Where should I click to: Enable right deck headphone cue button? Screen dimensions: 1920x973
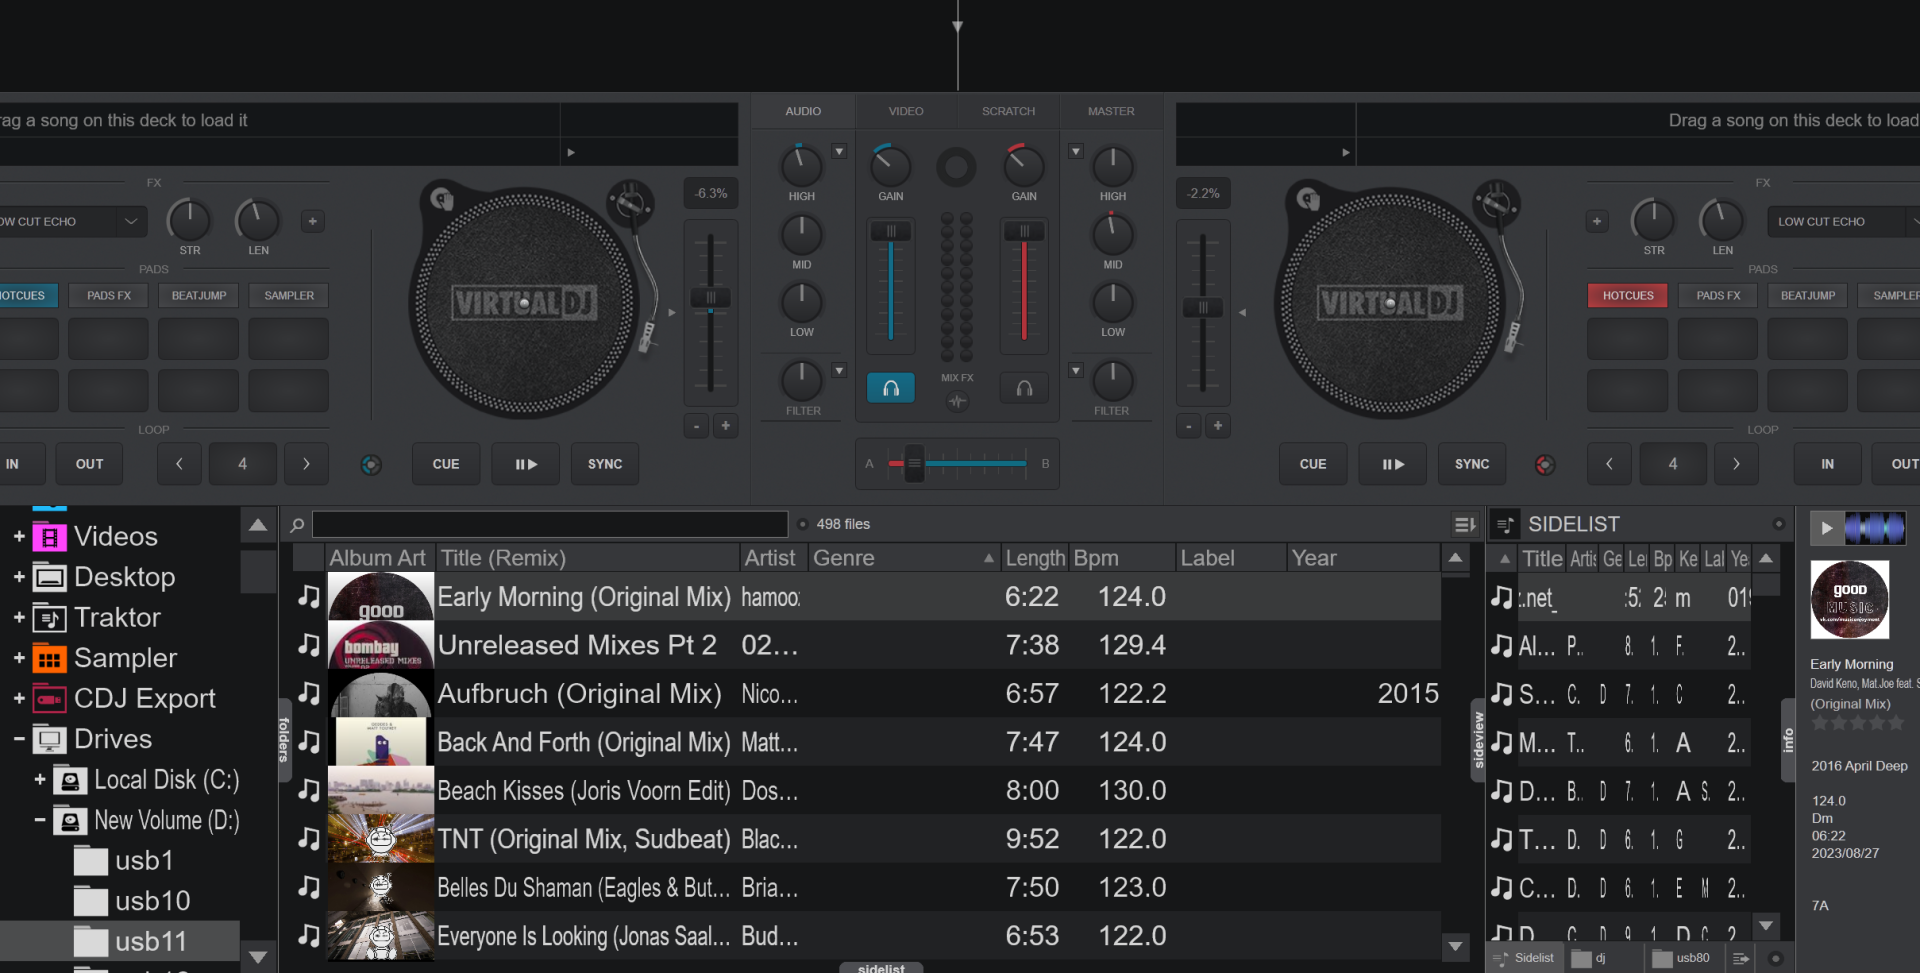[x=1024, y=388]
